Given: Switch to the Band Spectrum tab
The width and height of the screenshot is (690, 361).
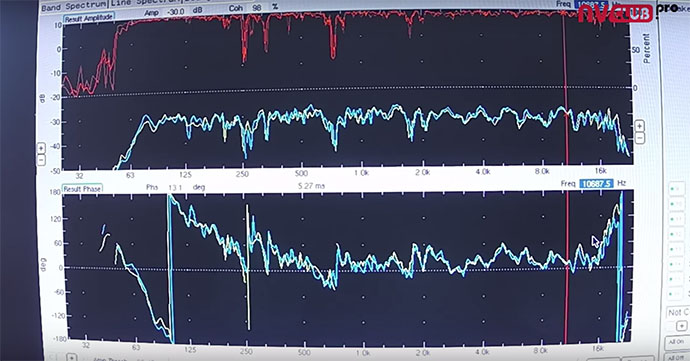Looking at the screenshot, I should pos(73,6).
